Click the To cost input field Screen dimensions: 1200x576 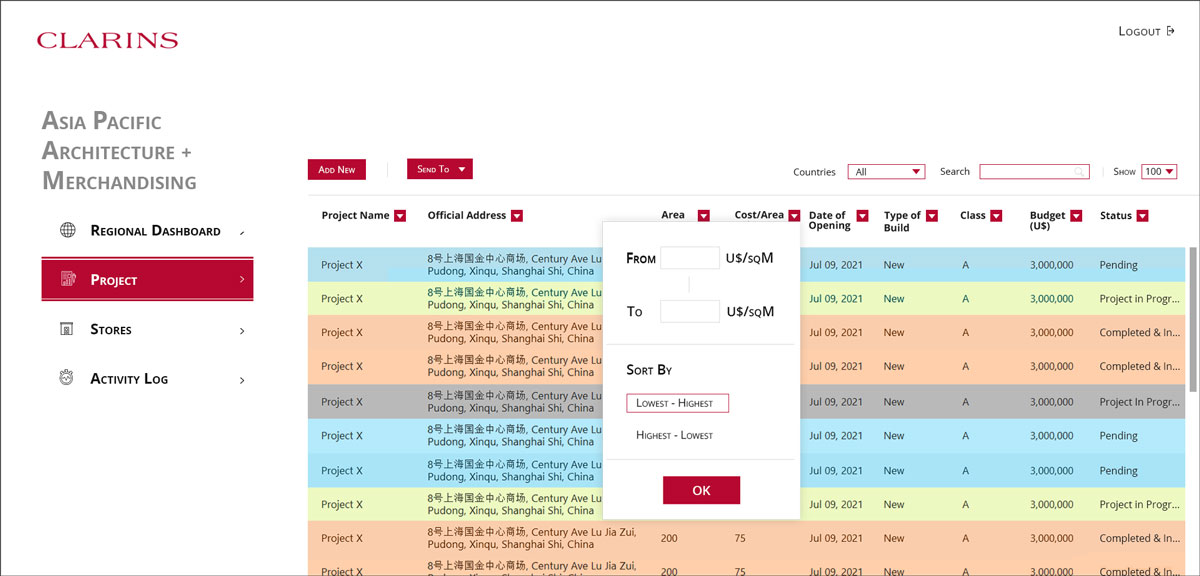point(690,311)
